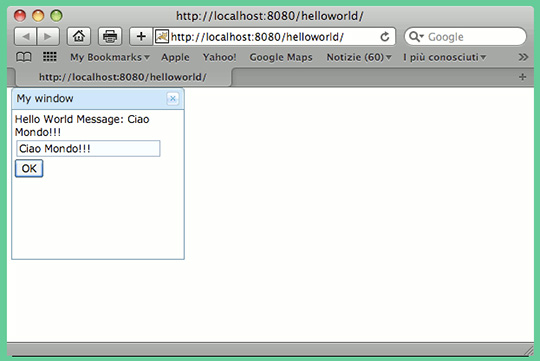Open the Google Maps bookmark
Screen dimensions: 540x361
click(x=281, y=57)
